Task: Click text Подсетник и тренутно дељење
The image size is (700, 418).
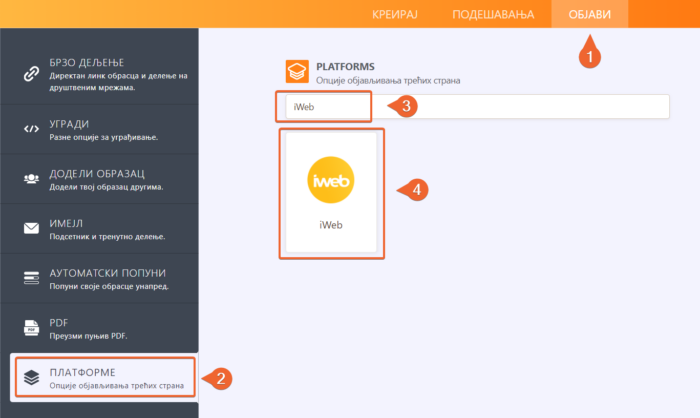Action: tap(107, 237)
